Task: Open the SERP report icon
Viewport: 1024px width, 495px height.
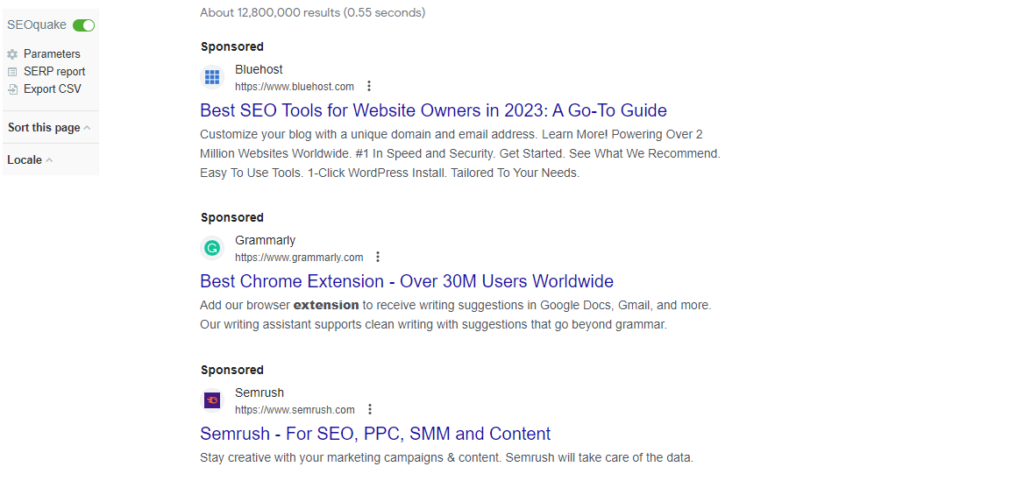Action: coord(12,72)
